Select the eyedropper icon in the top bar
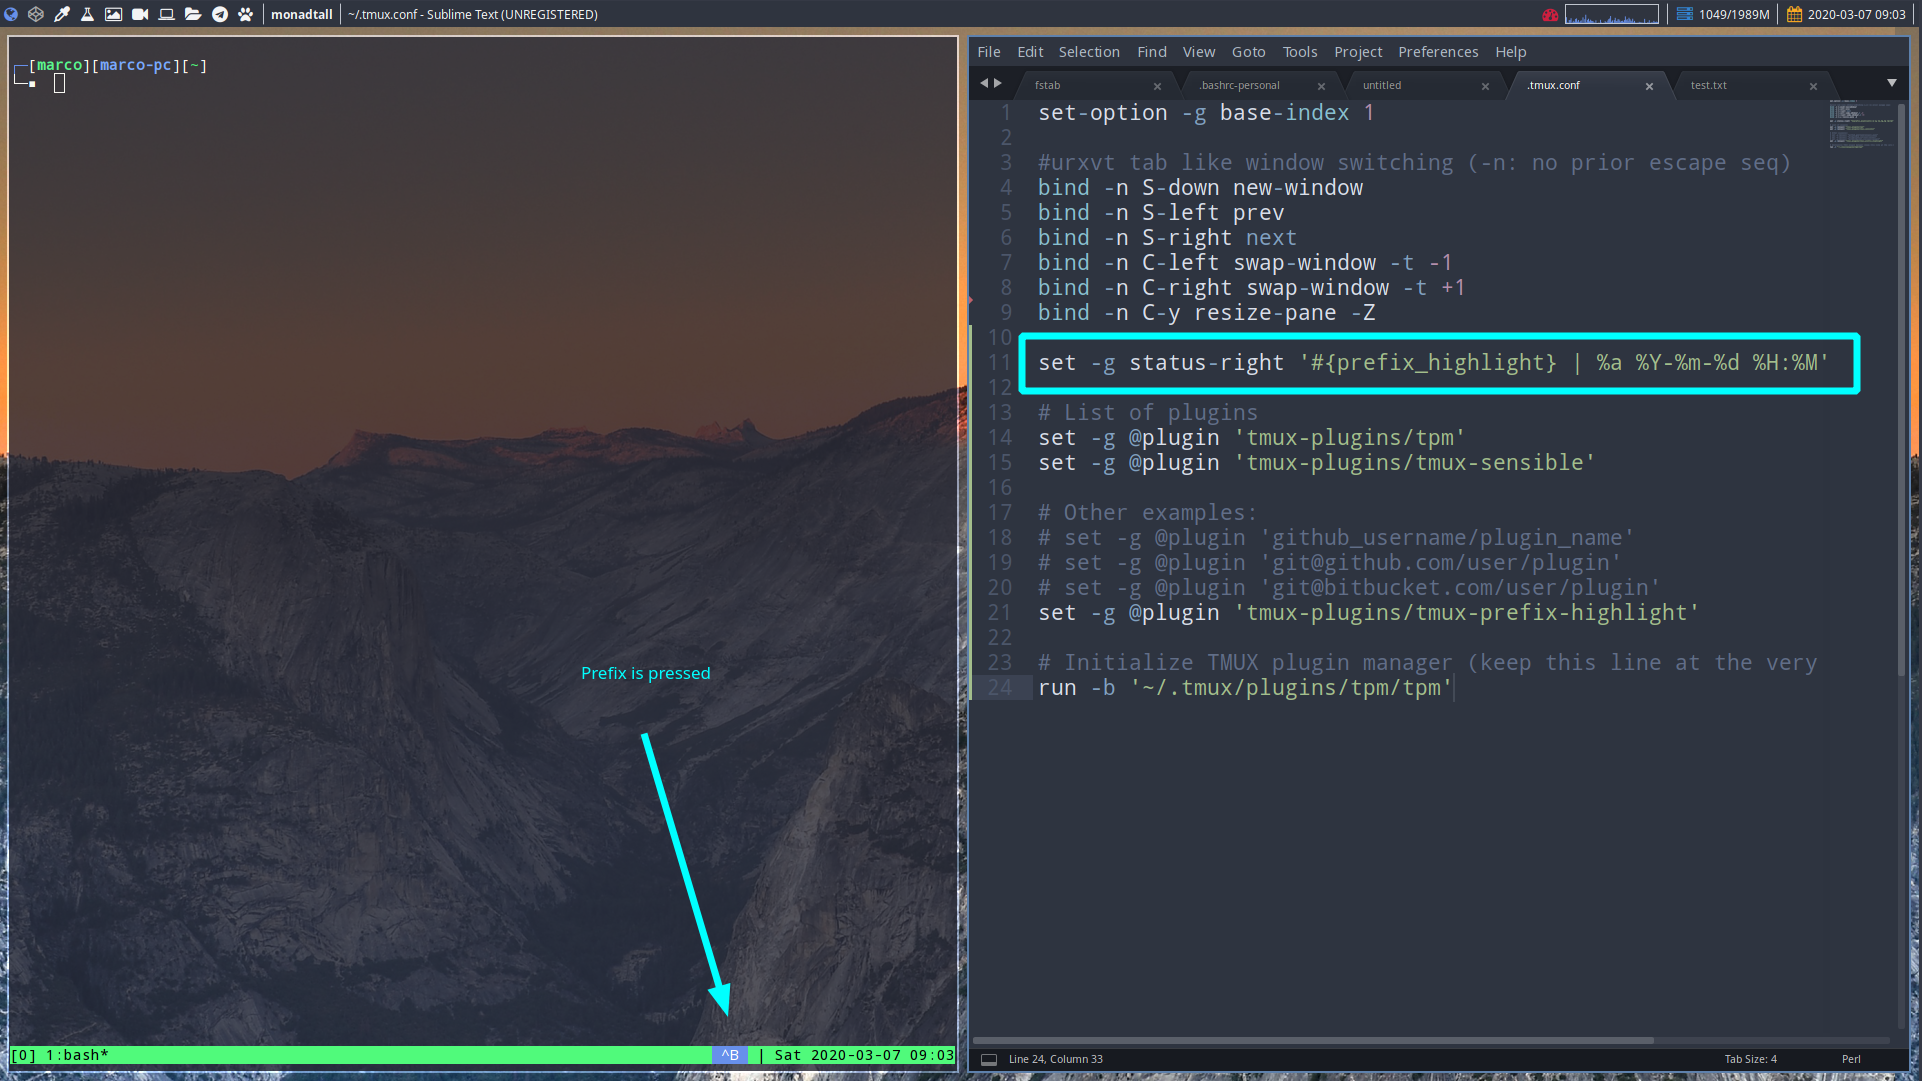 click(60, 14)
